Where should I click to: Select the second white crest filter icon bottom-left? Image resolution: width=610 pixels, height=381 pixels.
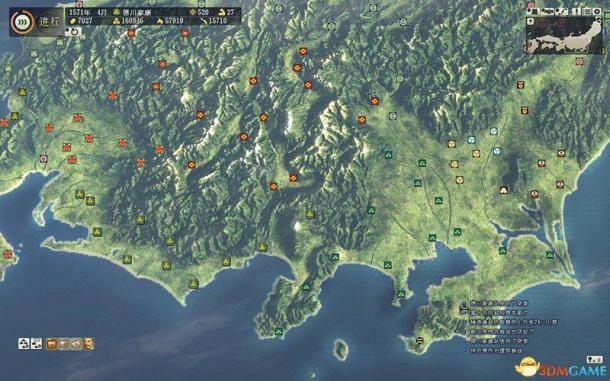[x=36, y=344]
